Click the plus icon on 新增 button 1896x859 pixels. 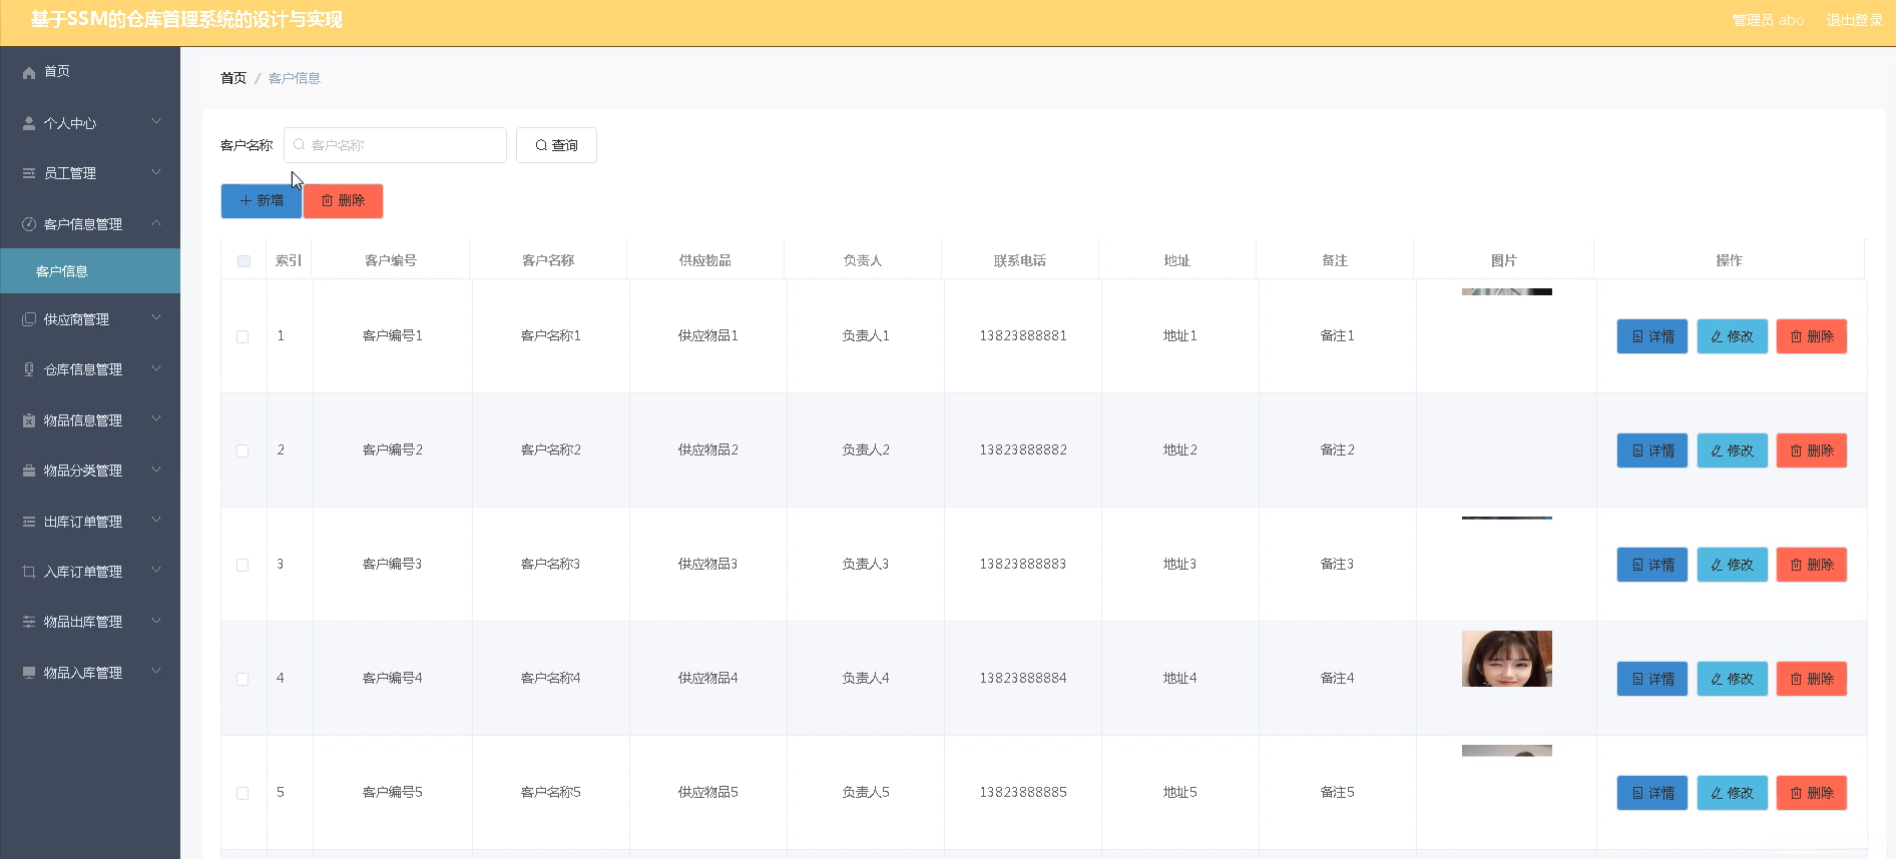point(246,200)
